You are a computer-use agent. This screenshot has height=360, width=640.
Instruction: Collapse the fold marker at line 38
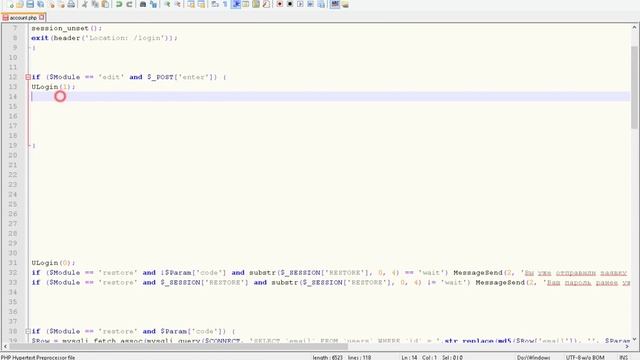click(x=28, y=331)
